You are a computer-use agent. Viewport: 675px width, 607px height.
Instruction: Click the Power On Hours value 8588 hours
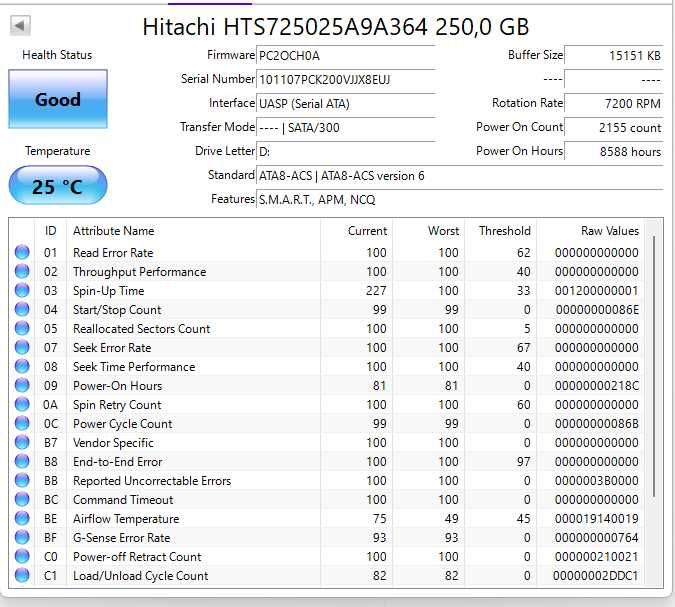tap(613, 152)
